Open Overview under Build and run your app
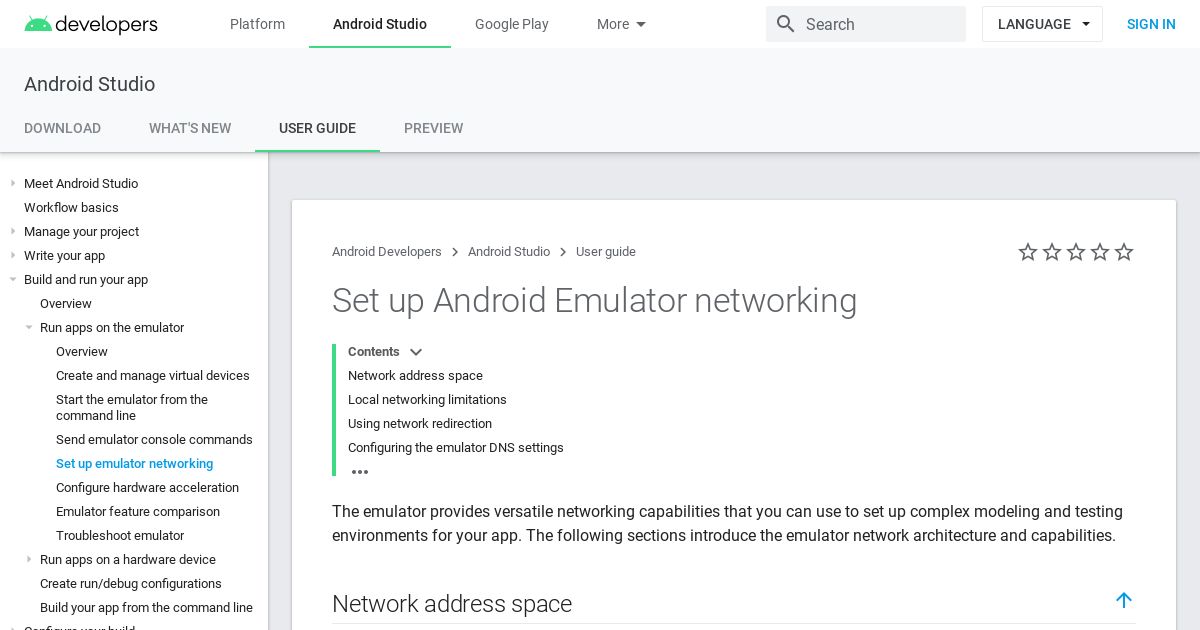1200x630 pixels. coord(66,304)
